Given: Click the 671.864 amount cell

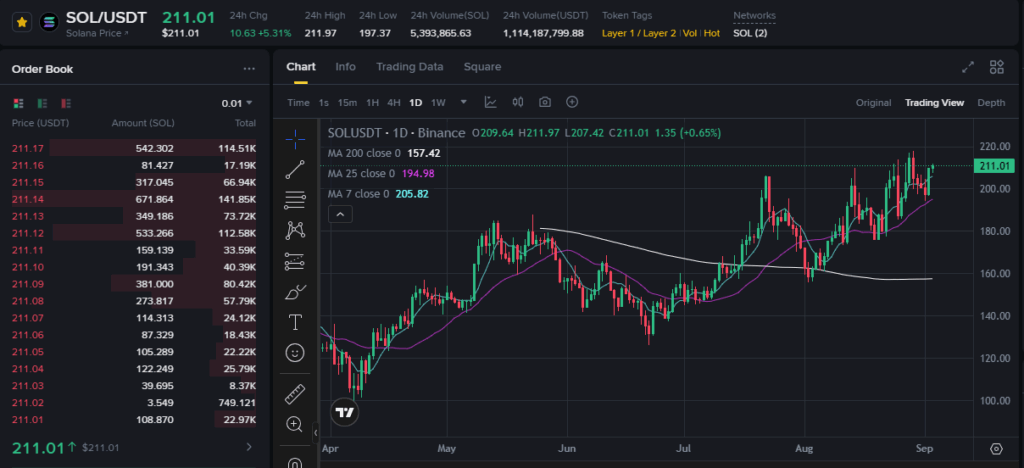Looking at the screenshot, I should point(155,199).
